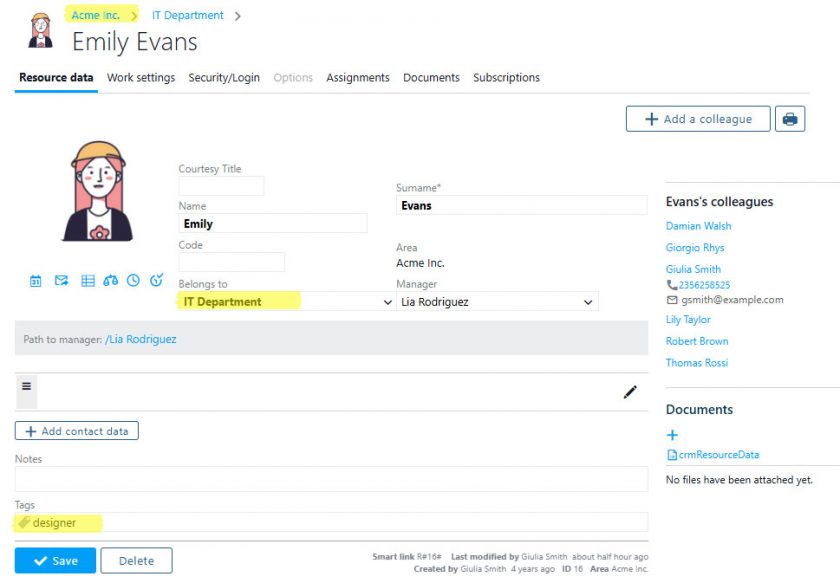
Task: Click the printer icon button
Action: coord(790,119)
